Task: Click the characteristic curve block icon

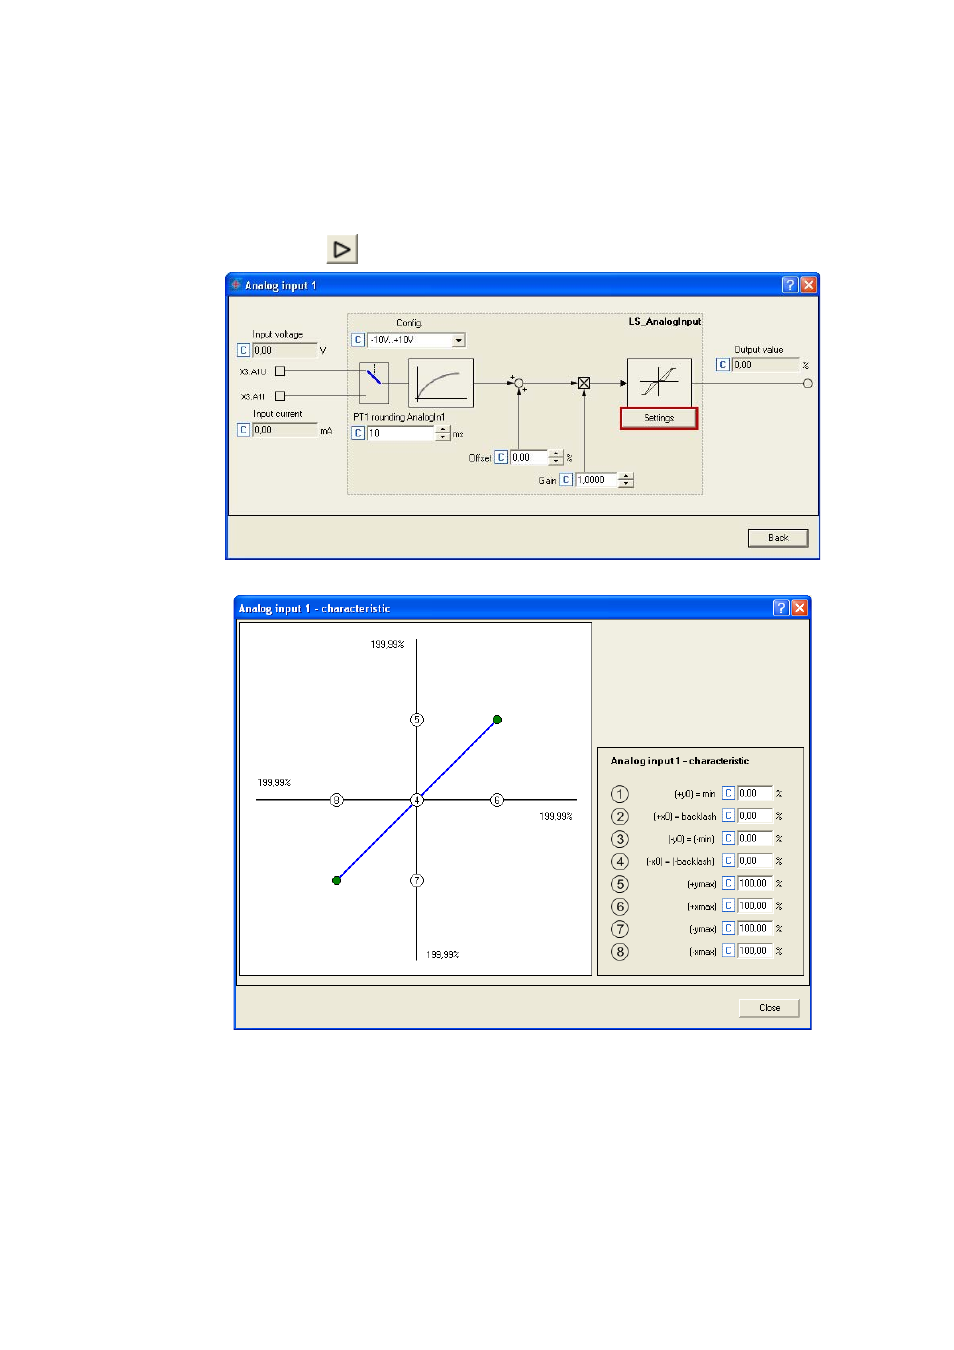Action: click(x=659, y=382)
